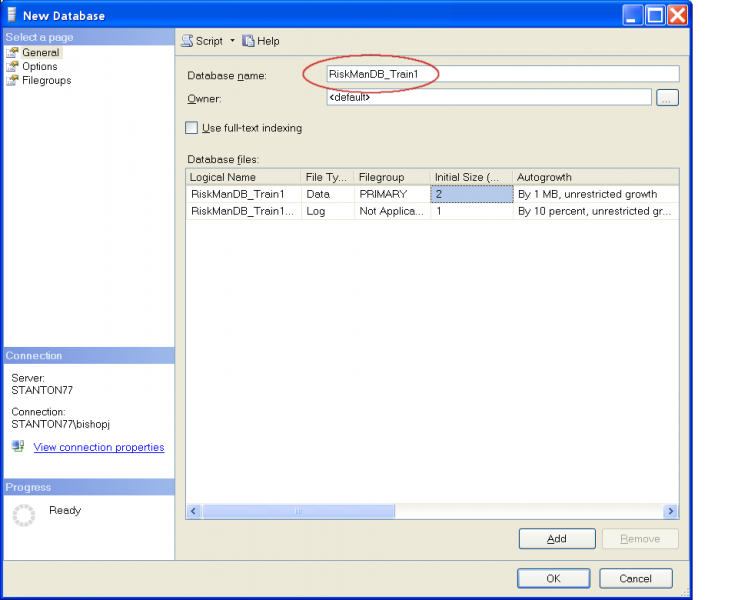Click initial size cell with value 2
738x600 pixels.
tap(472, 194)
